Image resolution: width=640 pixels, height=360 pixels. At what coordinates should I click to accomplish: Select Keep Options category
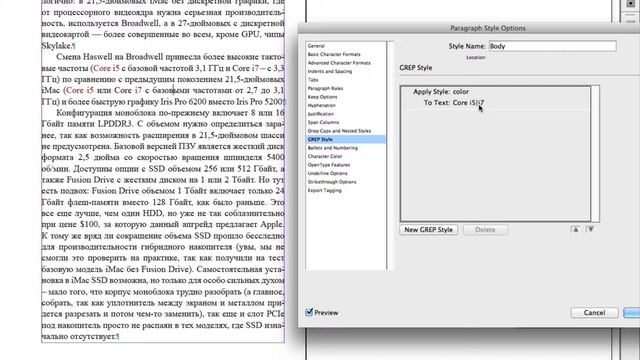point(322,97)
